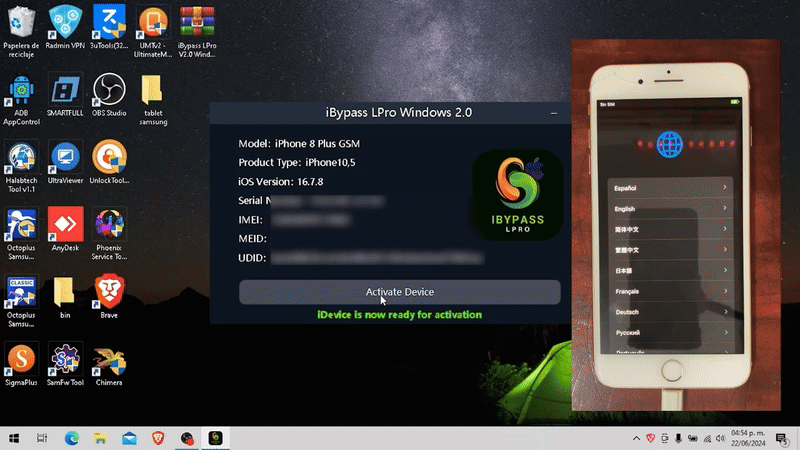Open SigmaPlus desktop shortcut
Viewport: 800px width, 450px height.
[21, 365]
